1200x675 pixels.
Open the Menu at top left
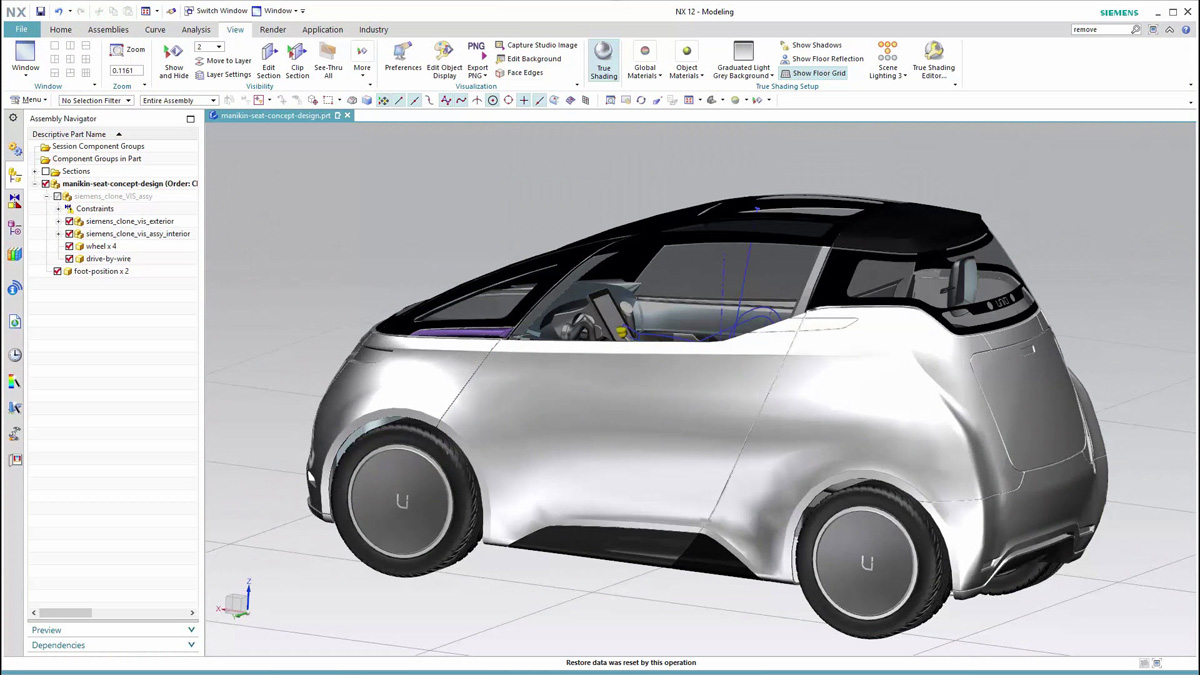coord(27,100)
